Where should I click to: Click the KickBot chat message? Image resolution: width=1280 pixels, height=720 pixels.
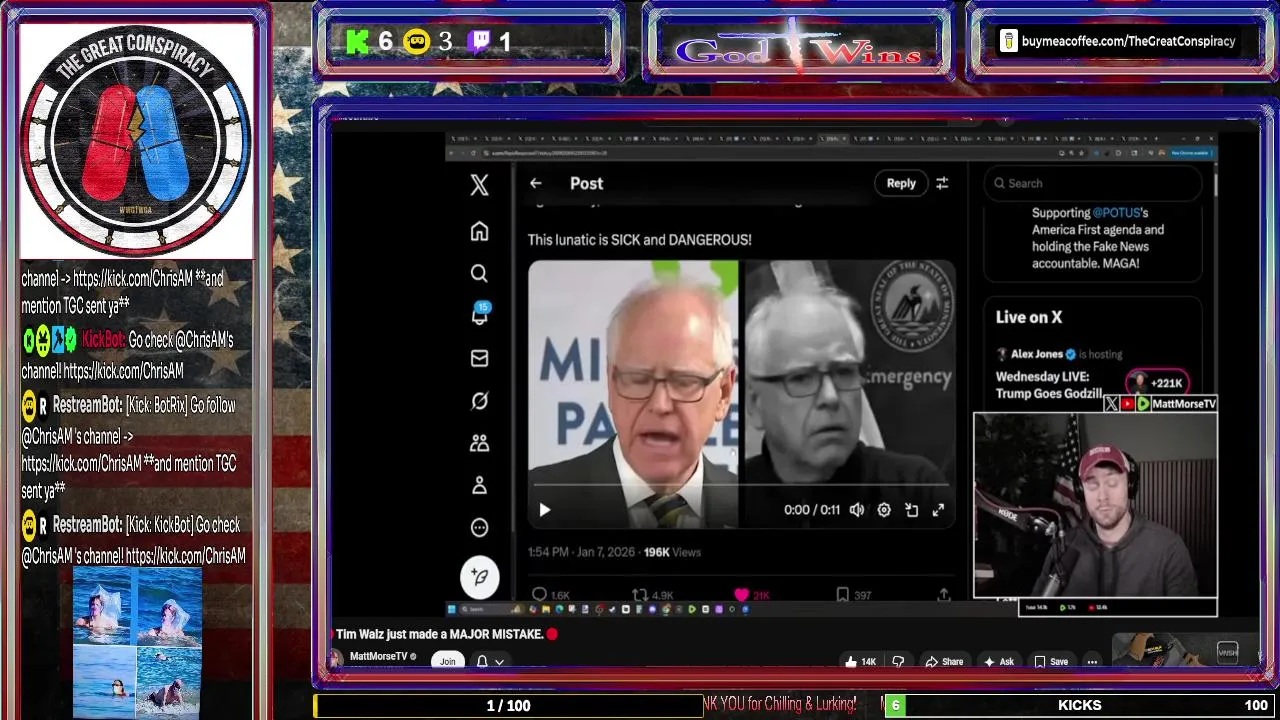[130, 355]
